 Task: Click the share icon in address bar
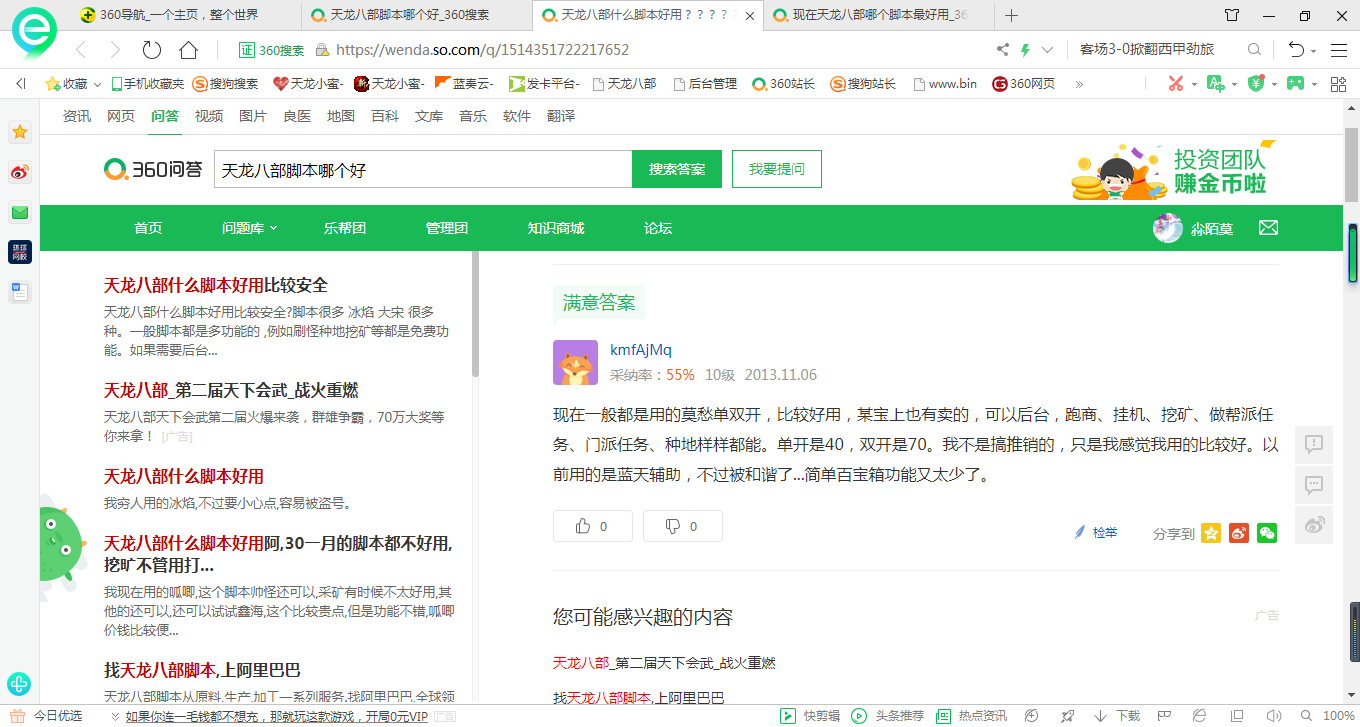[1003, 50]
